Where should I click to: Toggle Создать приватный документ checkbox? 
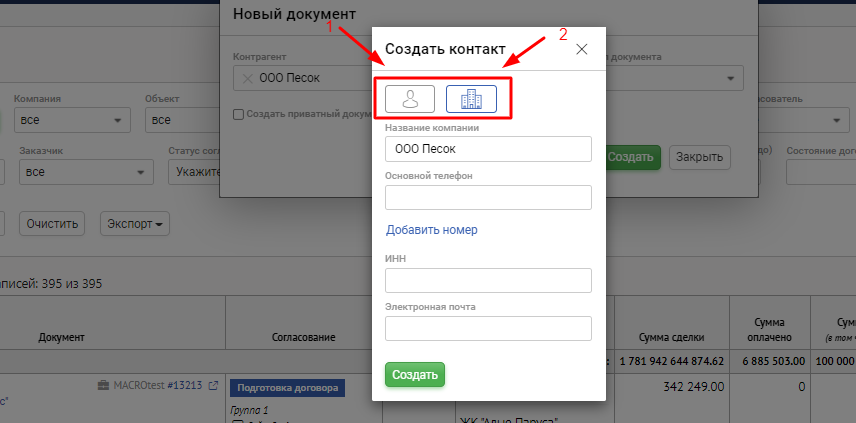[x=237, y=114]
